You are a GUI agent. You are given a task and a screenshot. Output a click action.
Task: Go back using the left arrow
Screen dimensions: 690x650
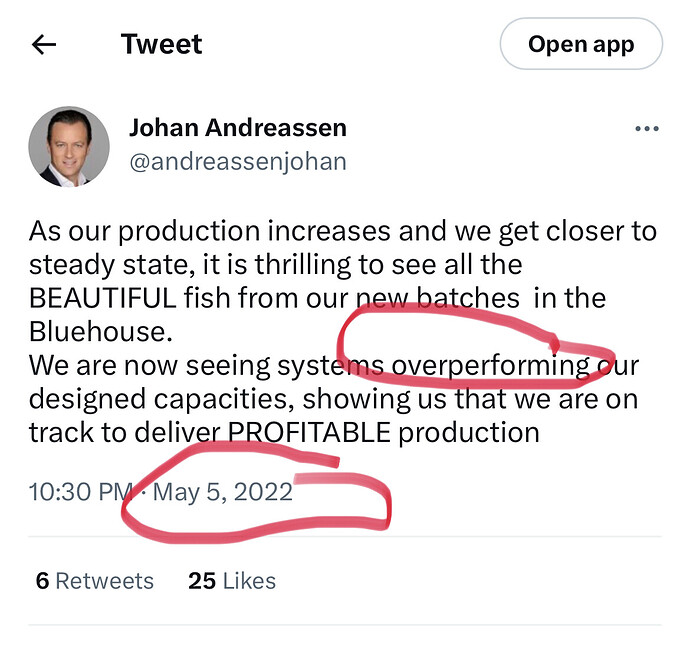click(x=44, y=44)
